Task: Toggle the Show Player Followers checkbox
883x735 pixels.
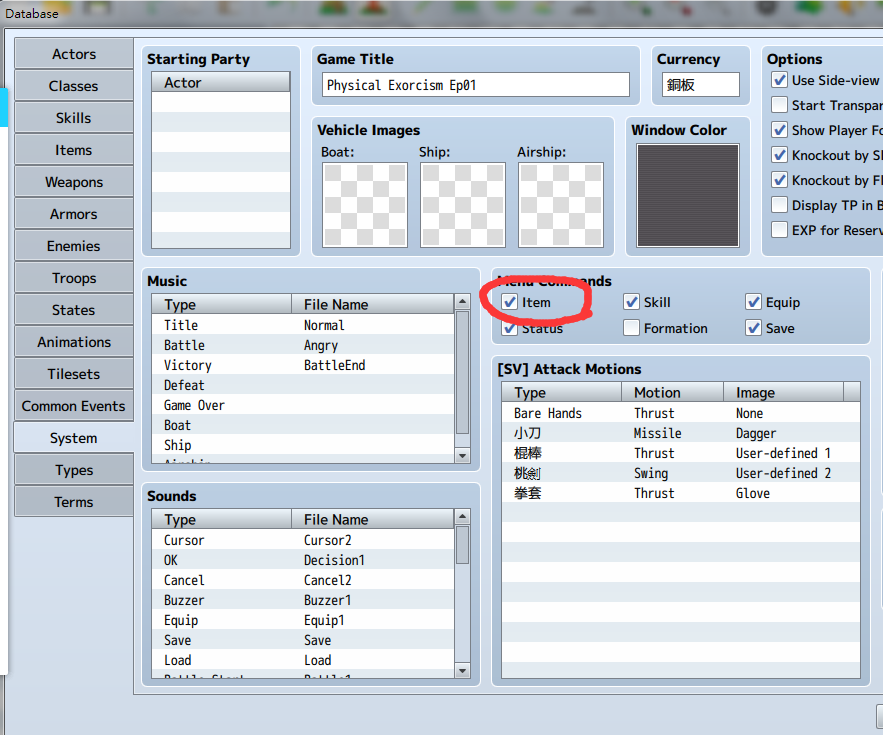Action: tap(779, 130)
